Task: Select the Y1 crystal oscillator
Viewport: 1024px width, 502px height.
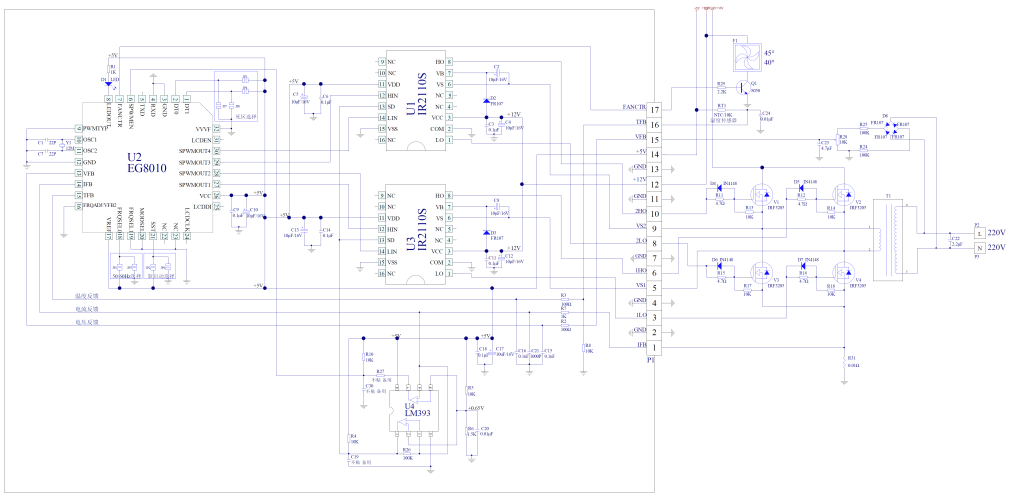Action: pyautogui.click(x=59, y=148)
